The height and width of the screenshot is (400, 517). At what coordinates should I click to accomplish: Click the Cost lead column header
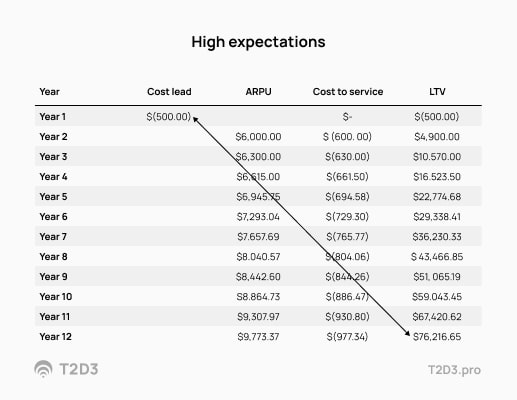coord(169,92)
